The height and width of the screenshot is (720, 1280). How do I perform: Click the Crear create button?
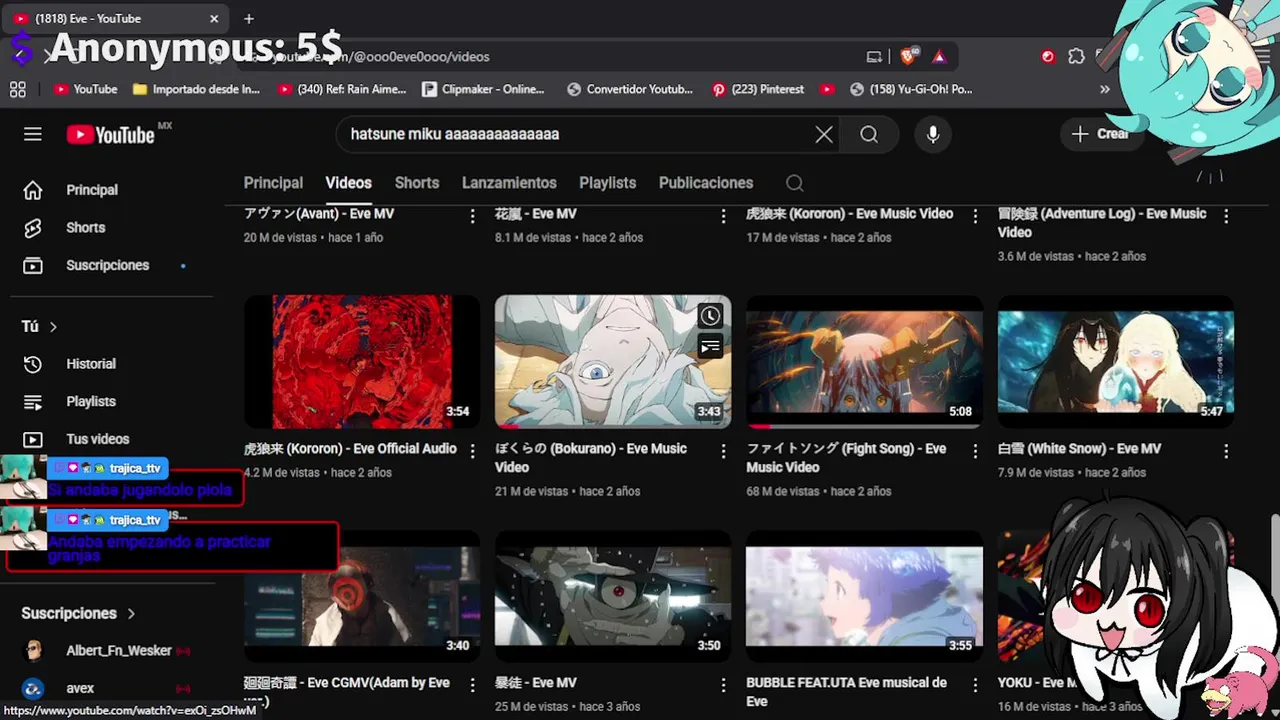tap(1100, 134)
